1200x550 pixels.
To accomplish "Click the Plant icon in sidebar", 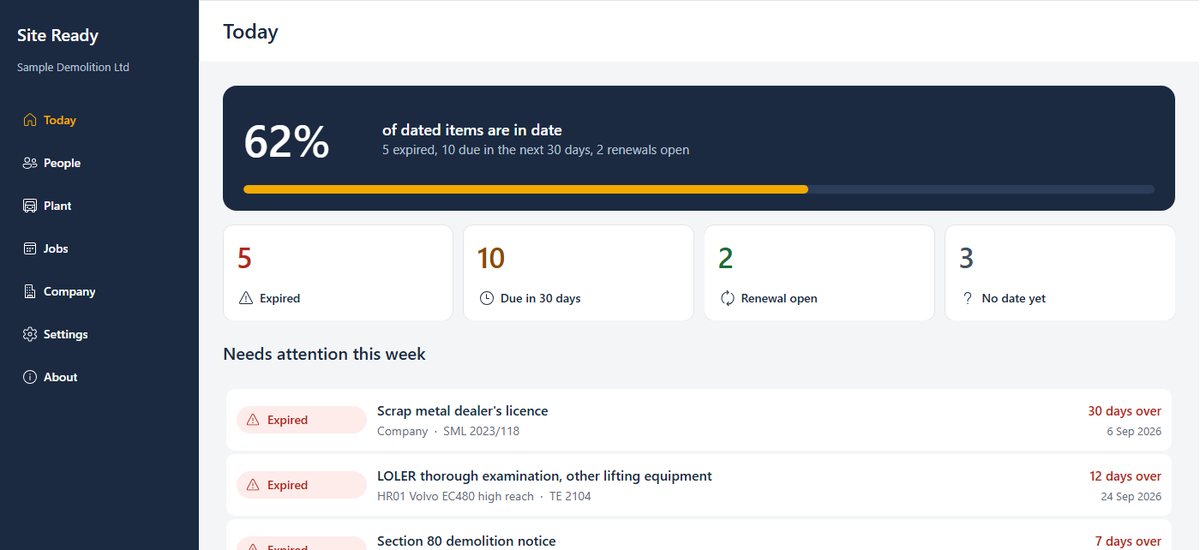I will click(x=30, y=206).
